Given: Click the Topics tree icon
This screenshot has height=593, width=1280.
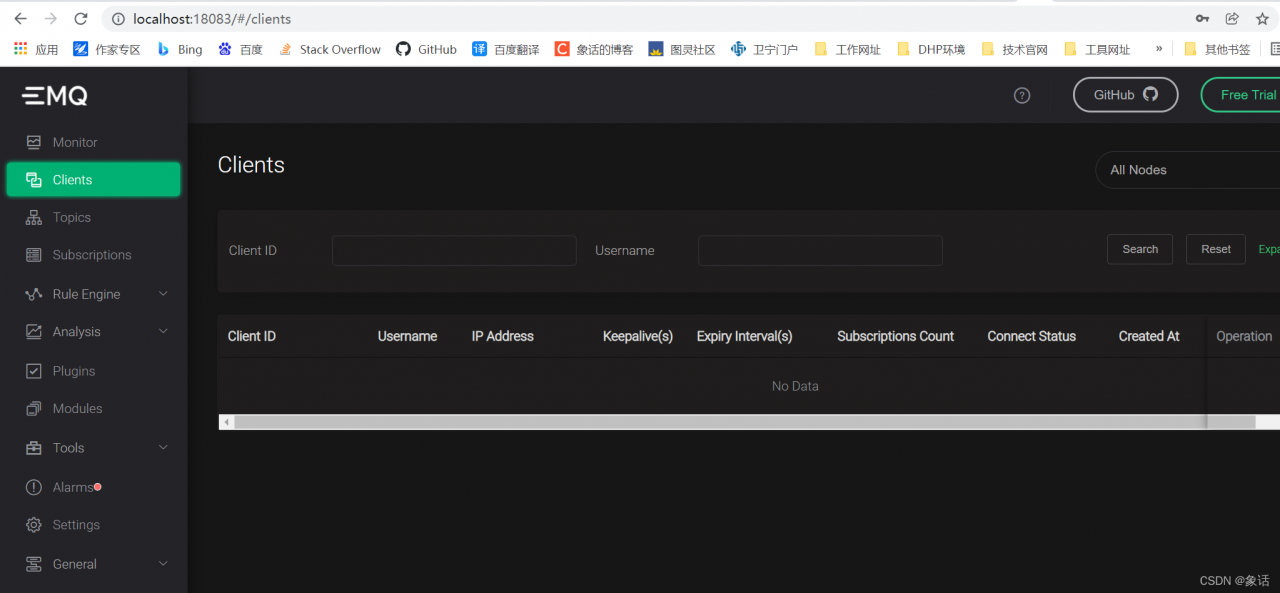Looking at the screenshot, I should point(34,217).
